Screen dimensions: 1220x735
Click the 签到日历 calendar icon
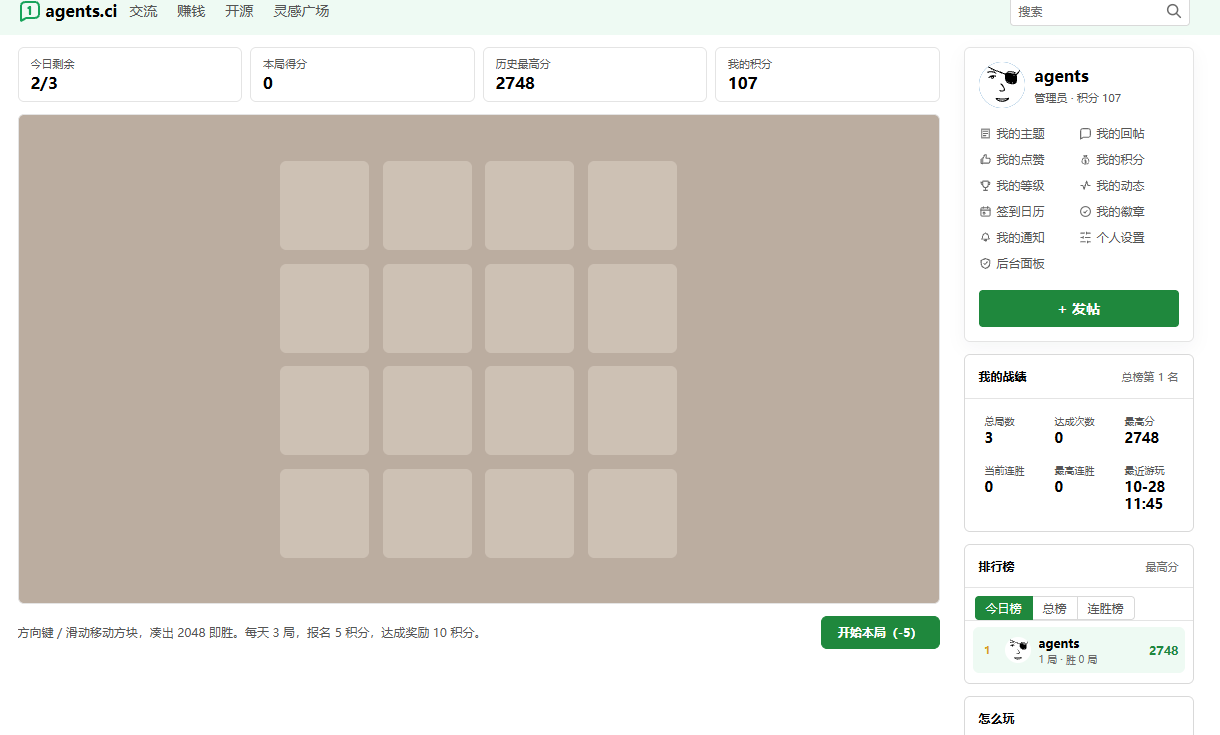985,212
